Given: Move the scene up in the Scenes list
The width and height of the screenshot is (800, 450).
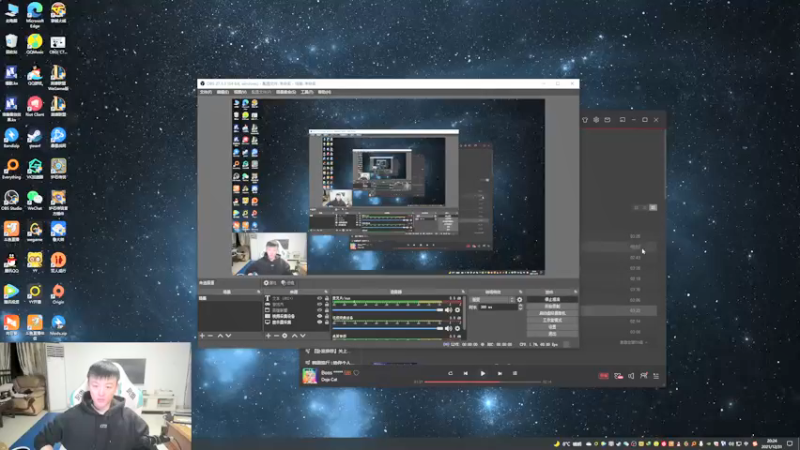Looking at the screenshot, I should click(x=220, y=336).
